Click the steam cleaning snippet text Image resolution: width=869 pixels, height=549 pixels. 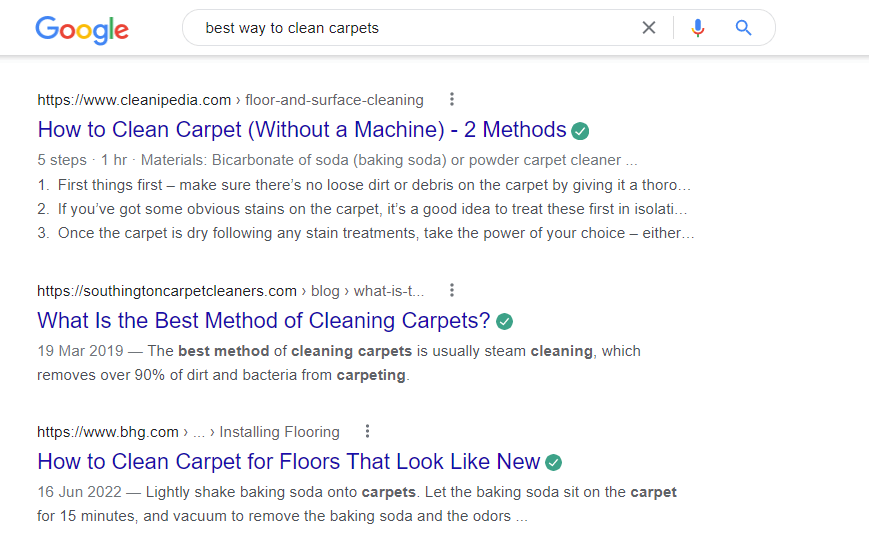point(339,363)
